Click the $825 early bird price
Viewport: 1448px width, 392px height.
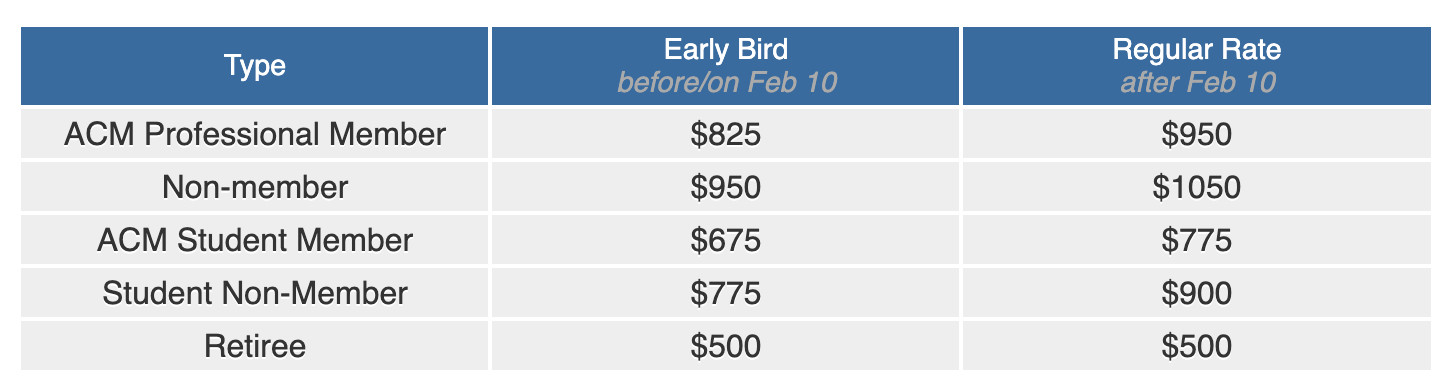coord(726,134)
